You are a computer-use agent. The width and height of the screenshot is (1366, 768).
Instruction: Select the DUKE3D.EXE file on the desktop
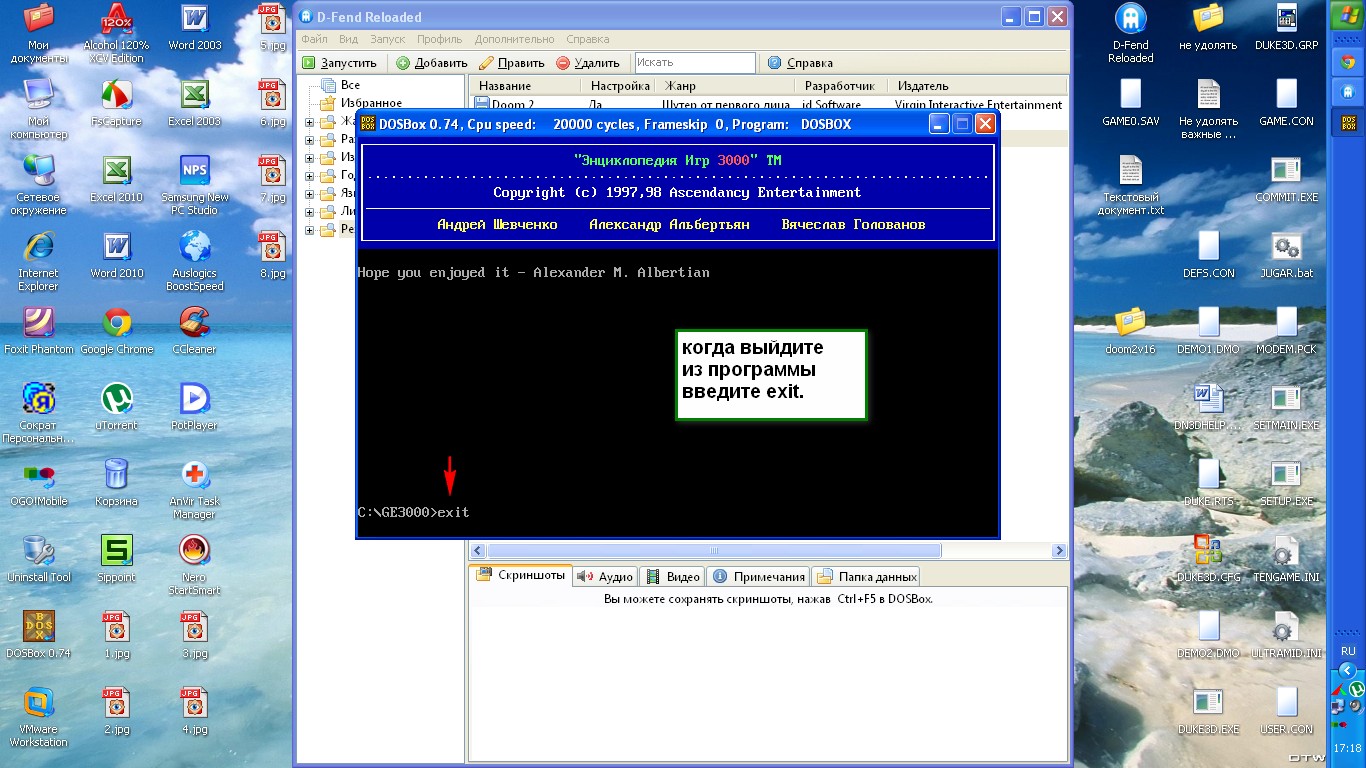1208,712
